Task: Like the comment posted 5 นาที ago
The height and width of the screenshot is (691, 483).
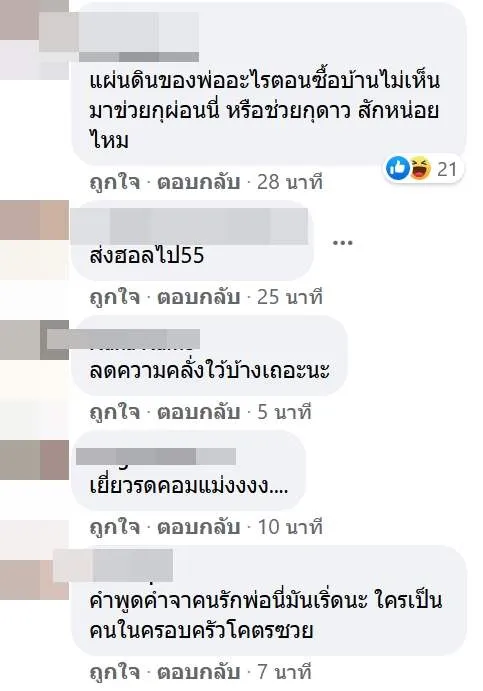Action: (115, 412)
